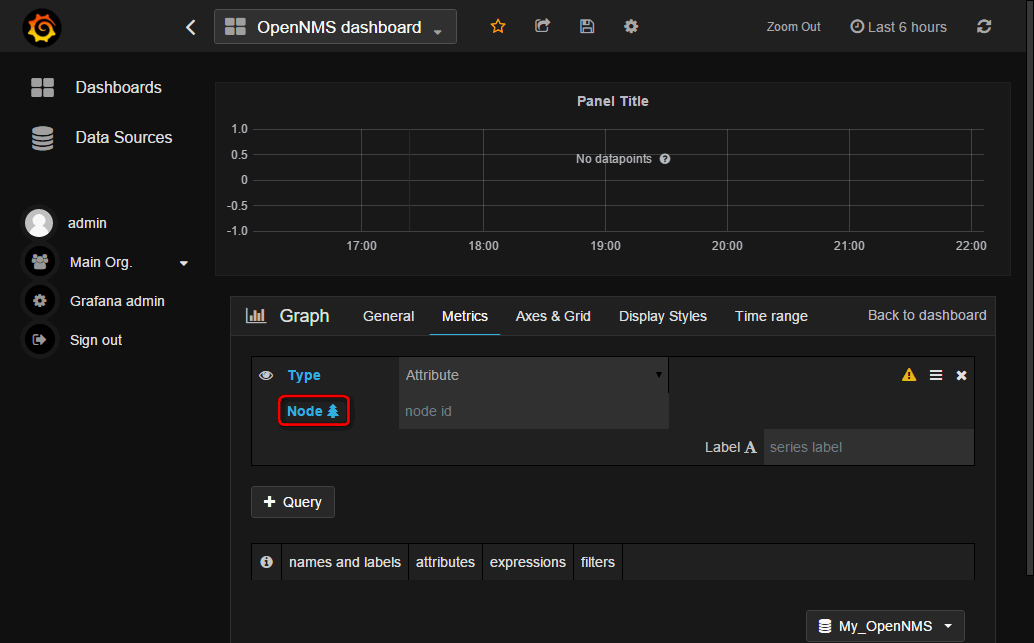Click the No datapoints help question icon

click(665, 159)
